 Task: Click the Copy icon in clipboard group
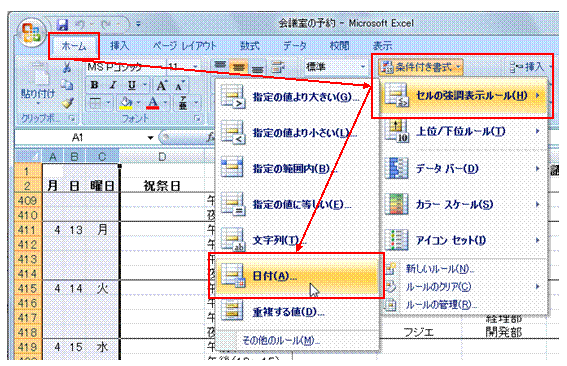coord(67,85)
